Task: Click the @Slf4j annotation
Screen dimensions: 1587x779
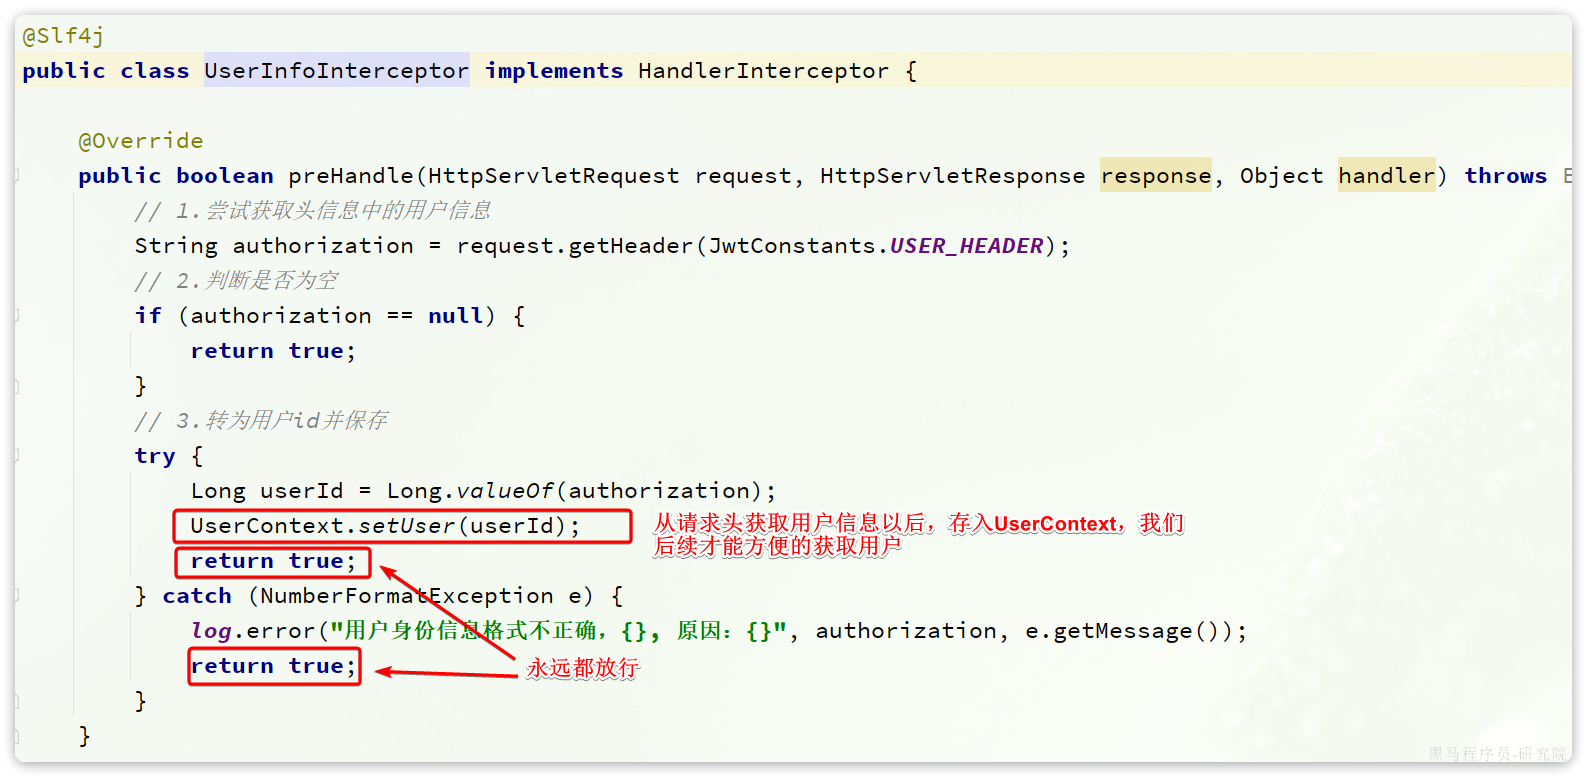Action: [x=63, y=36]
